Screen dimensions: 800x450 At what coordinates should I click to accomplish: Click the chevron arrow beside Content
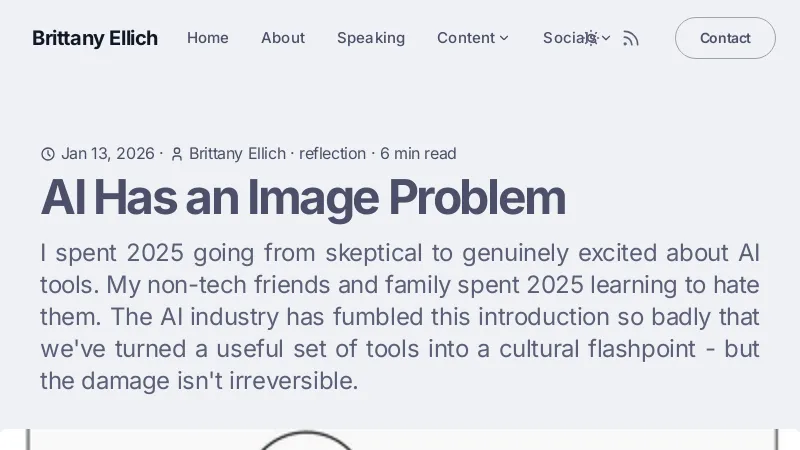(504, 38)
